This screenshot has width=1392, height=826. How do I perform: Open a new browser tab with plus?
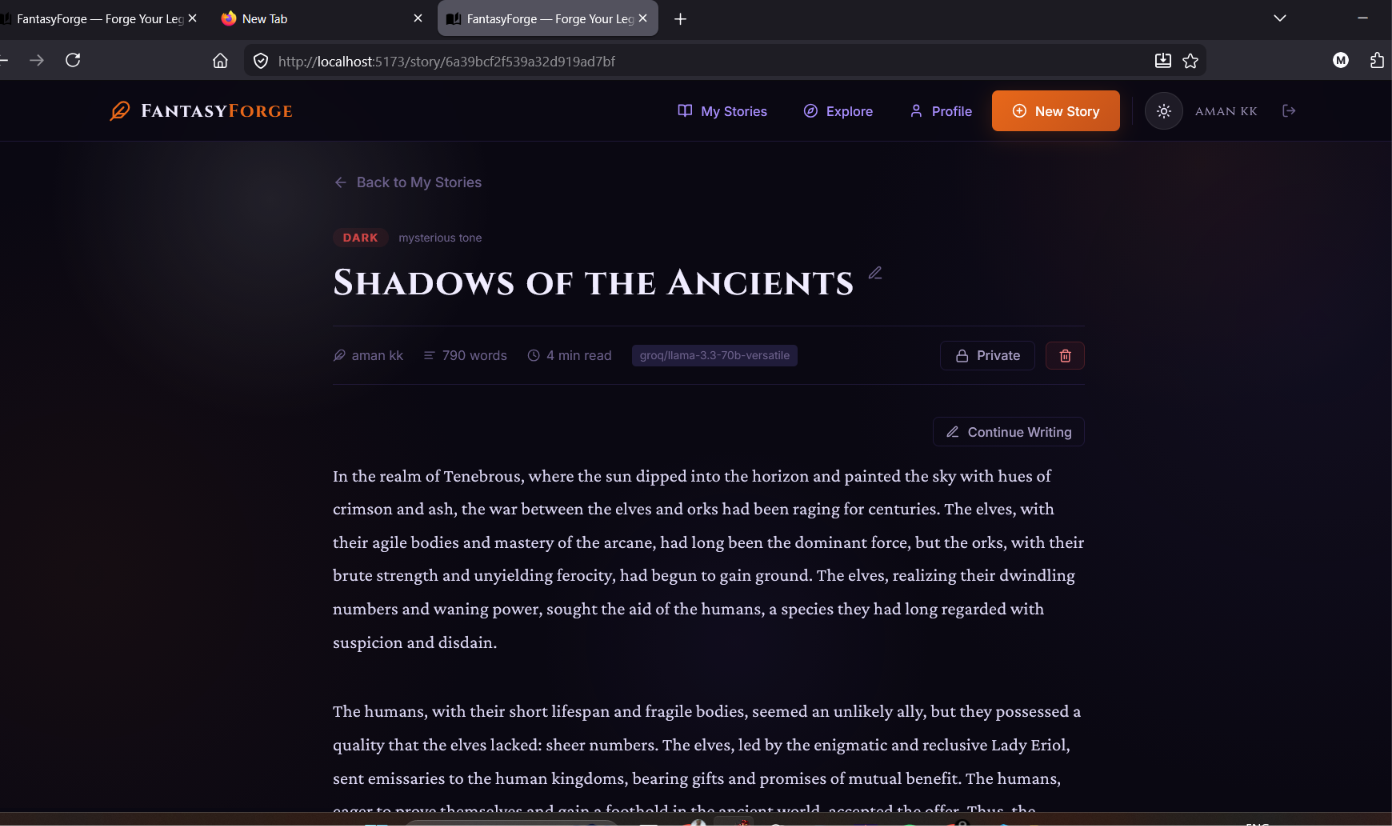(680, 19)
